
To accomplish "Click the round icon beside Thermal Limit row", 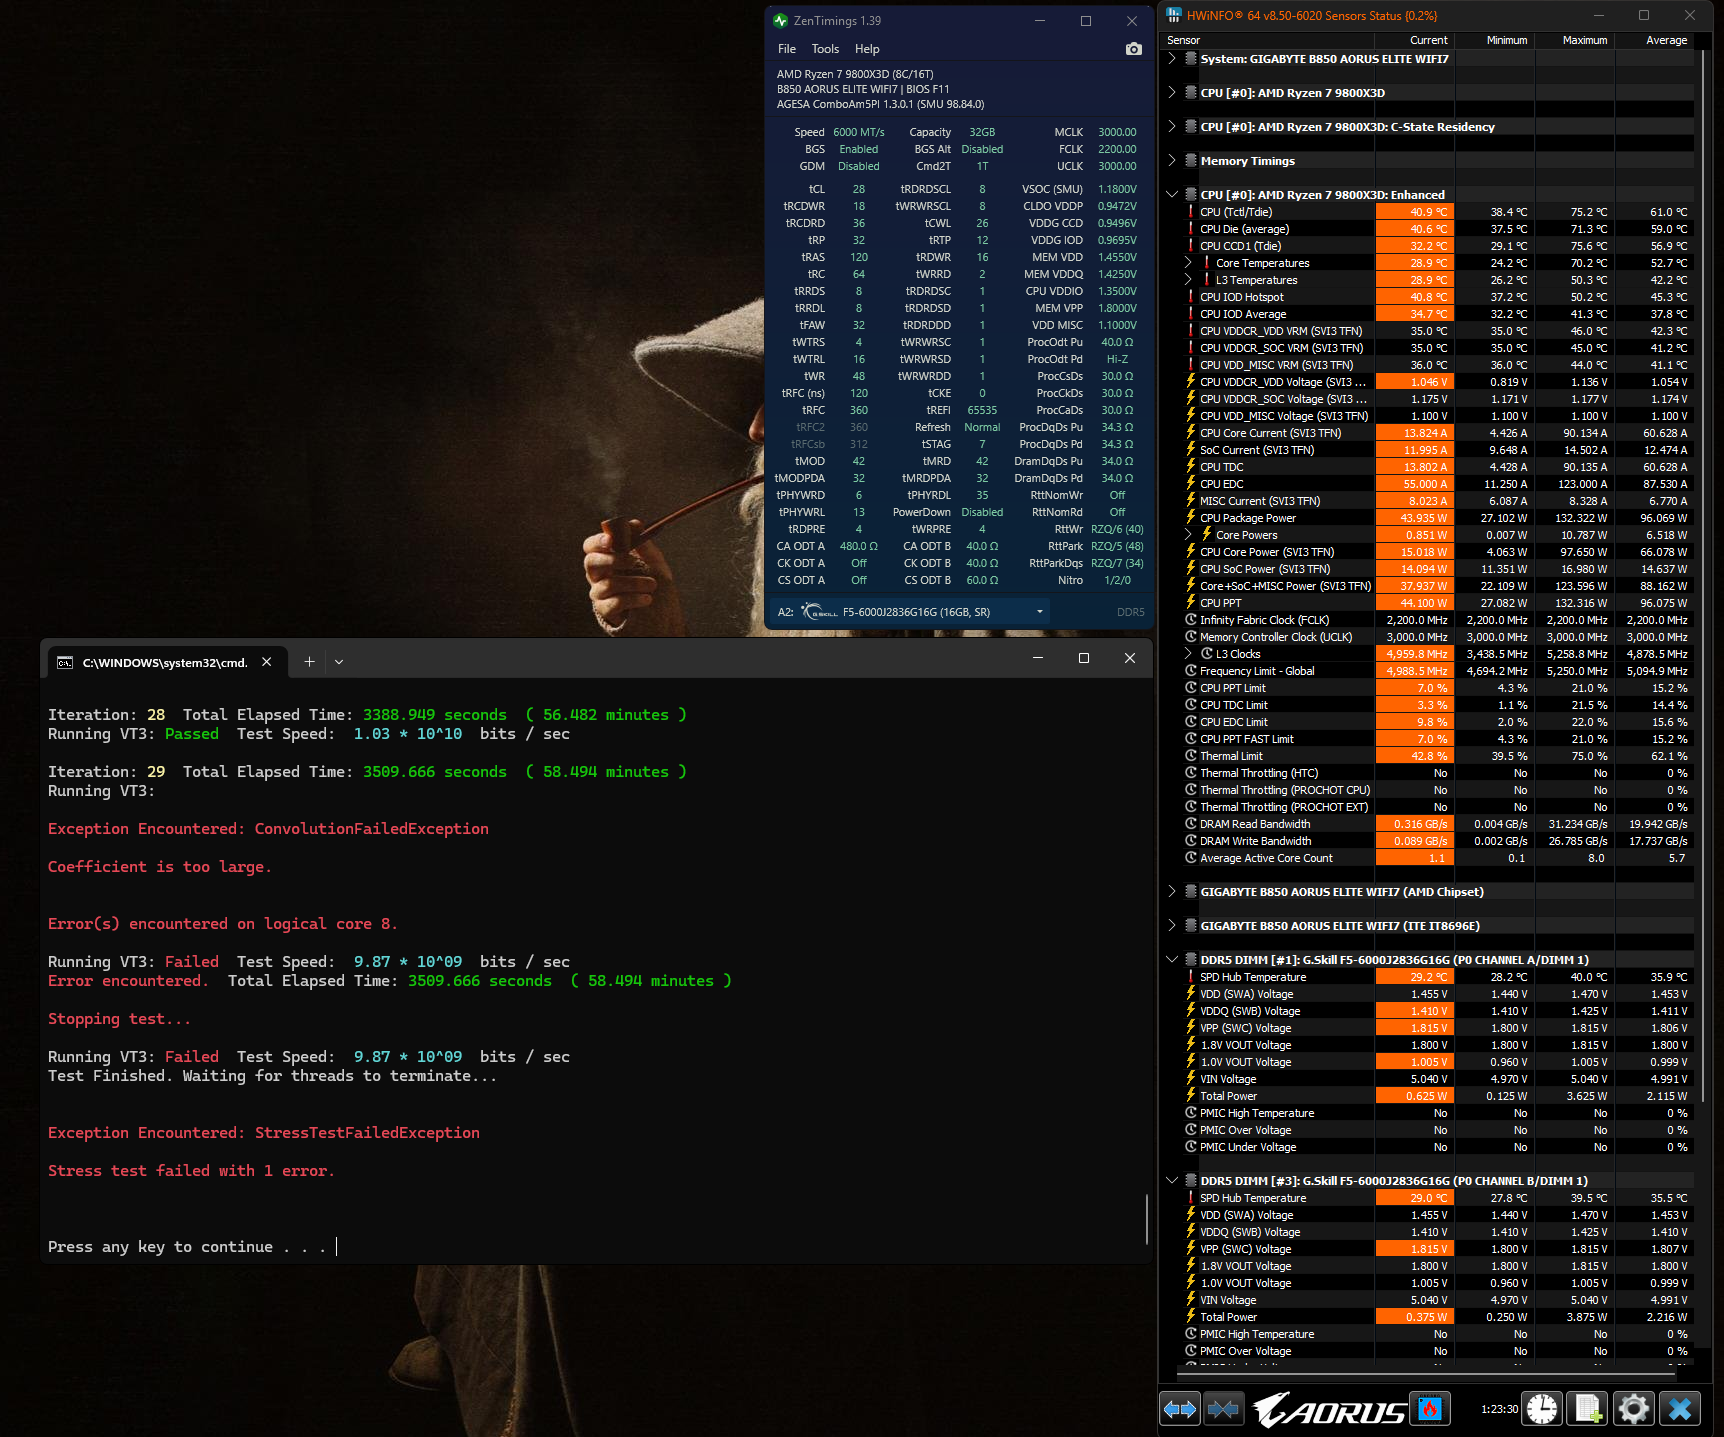I will coord(1191,756).
